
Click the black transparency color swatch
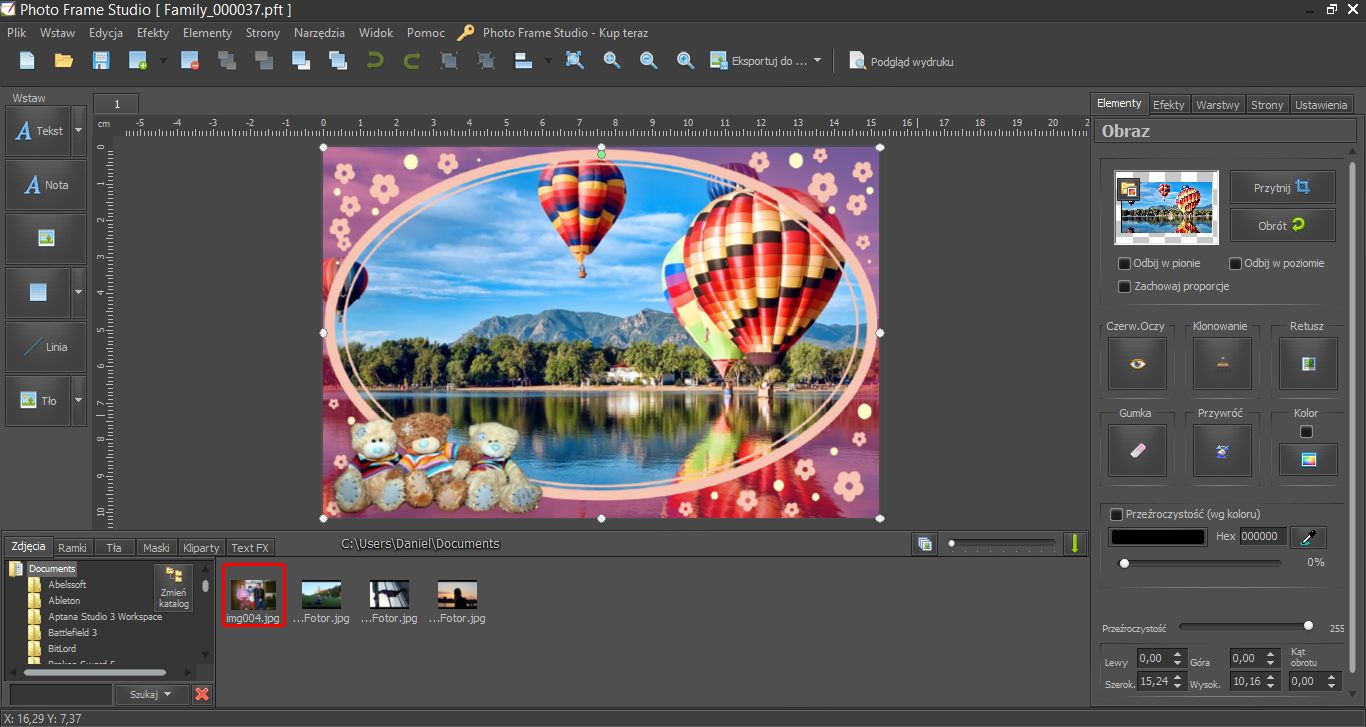pos(1157,537)
